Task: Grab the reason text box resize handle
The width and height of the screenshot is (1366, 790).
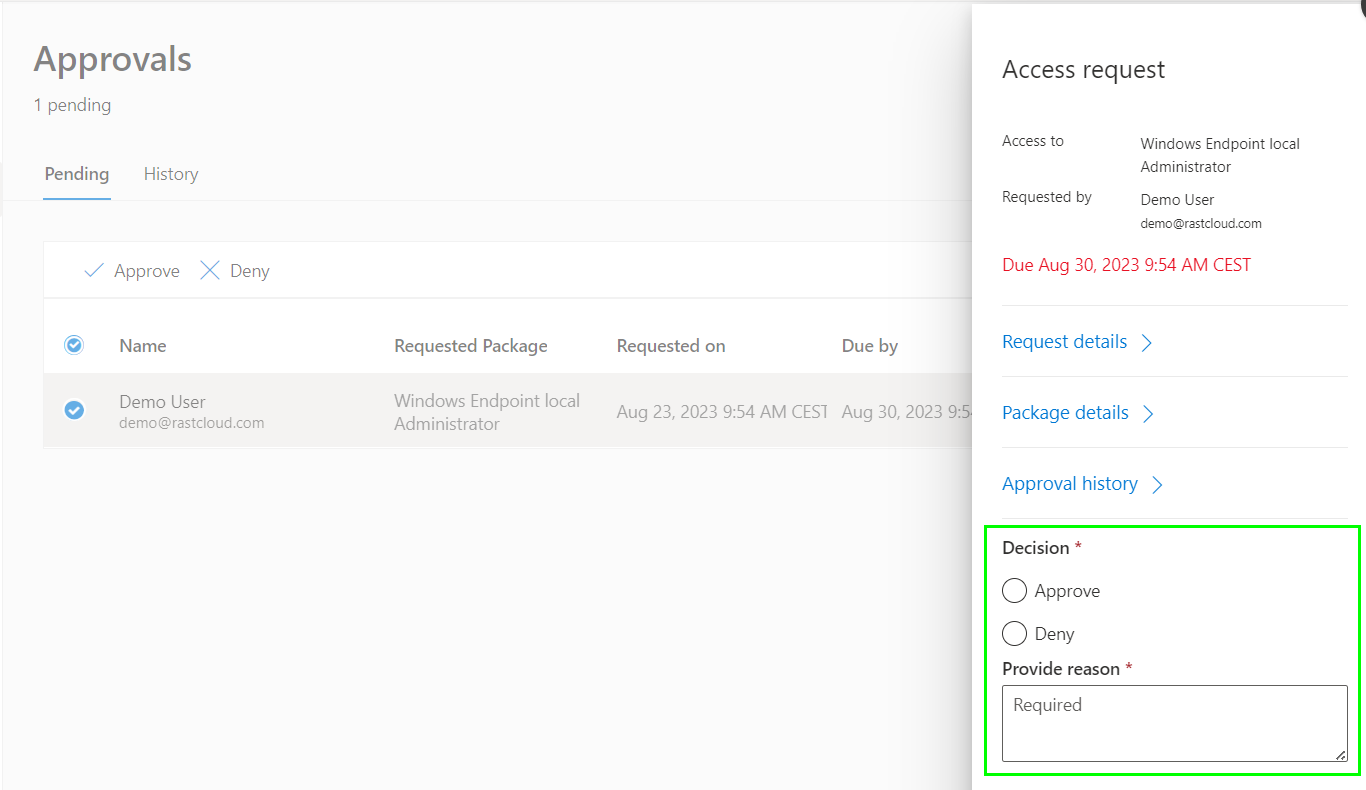Action: point(1341,756)
